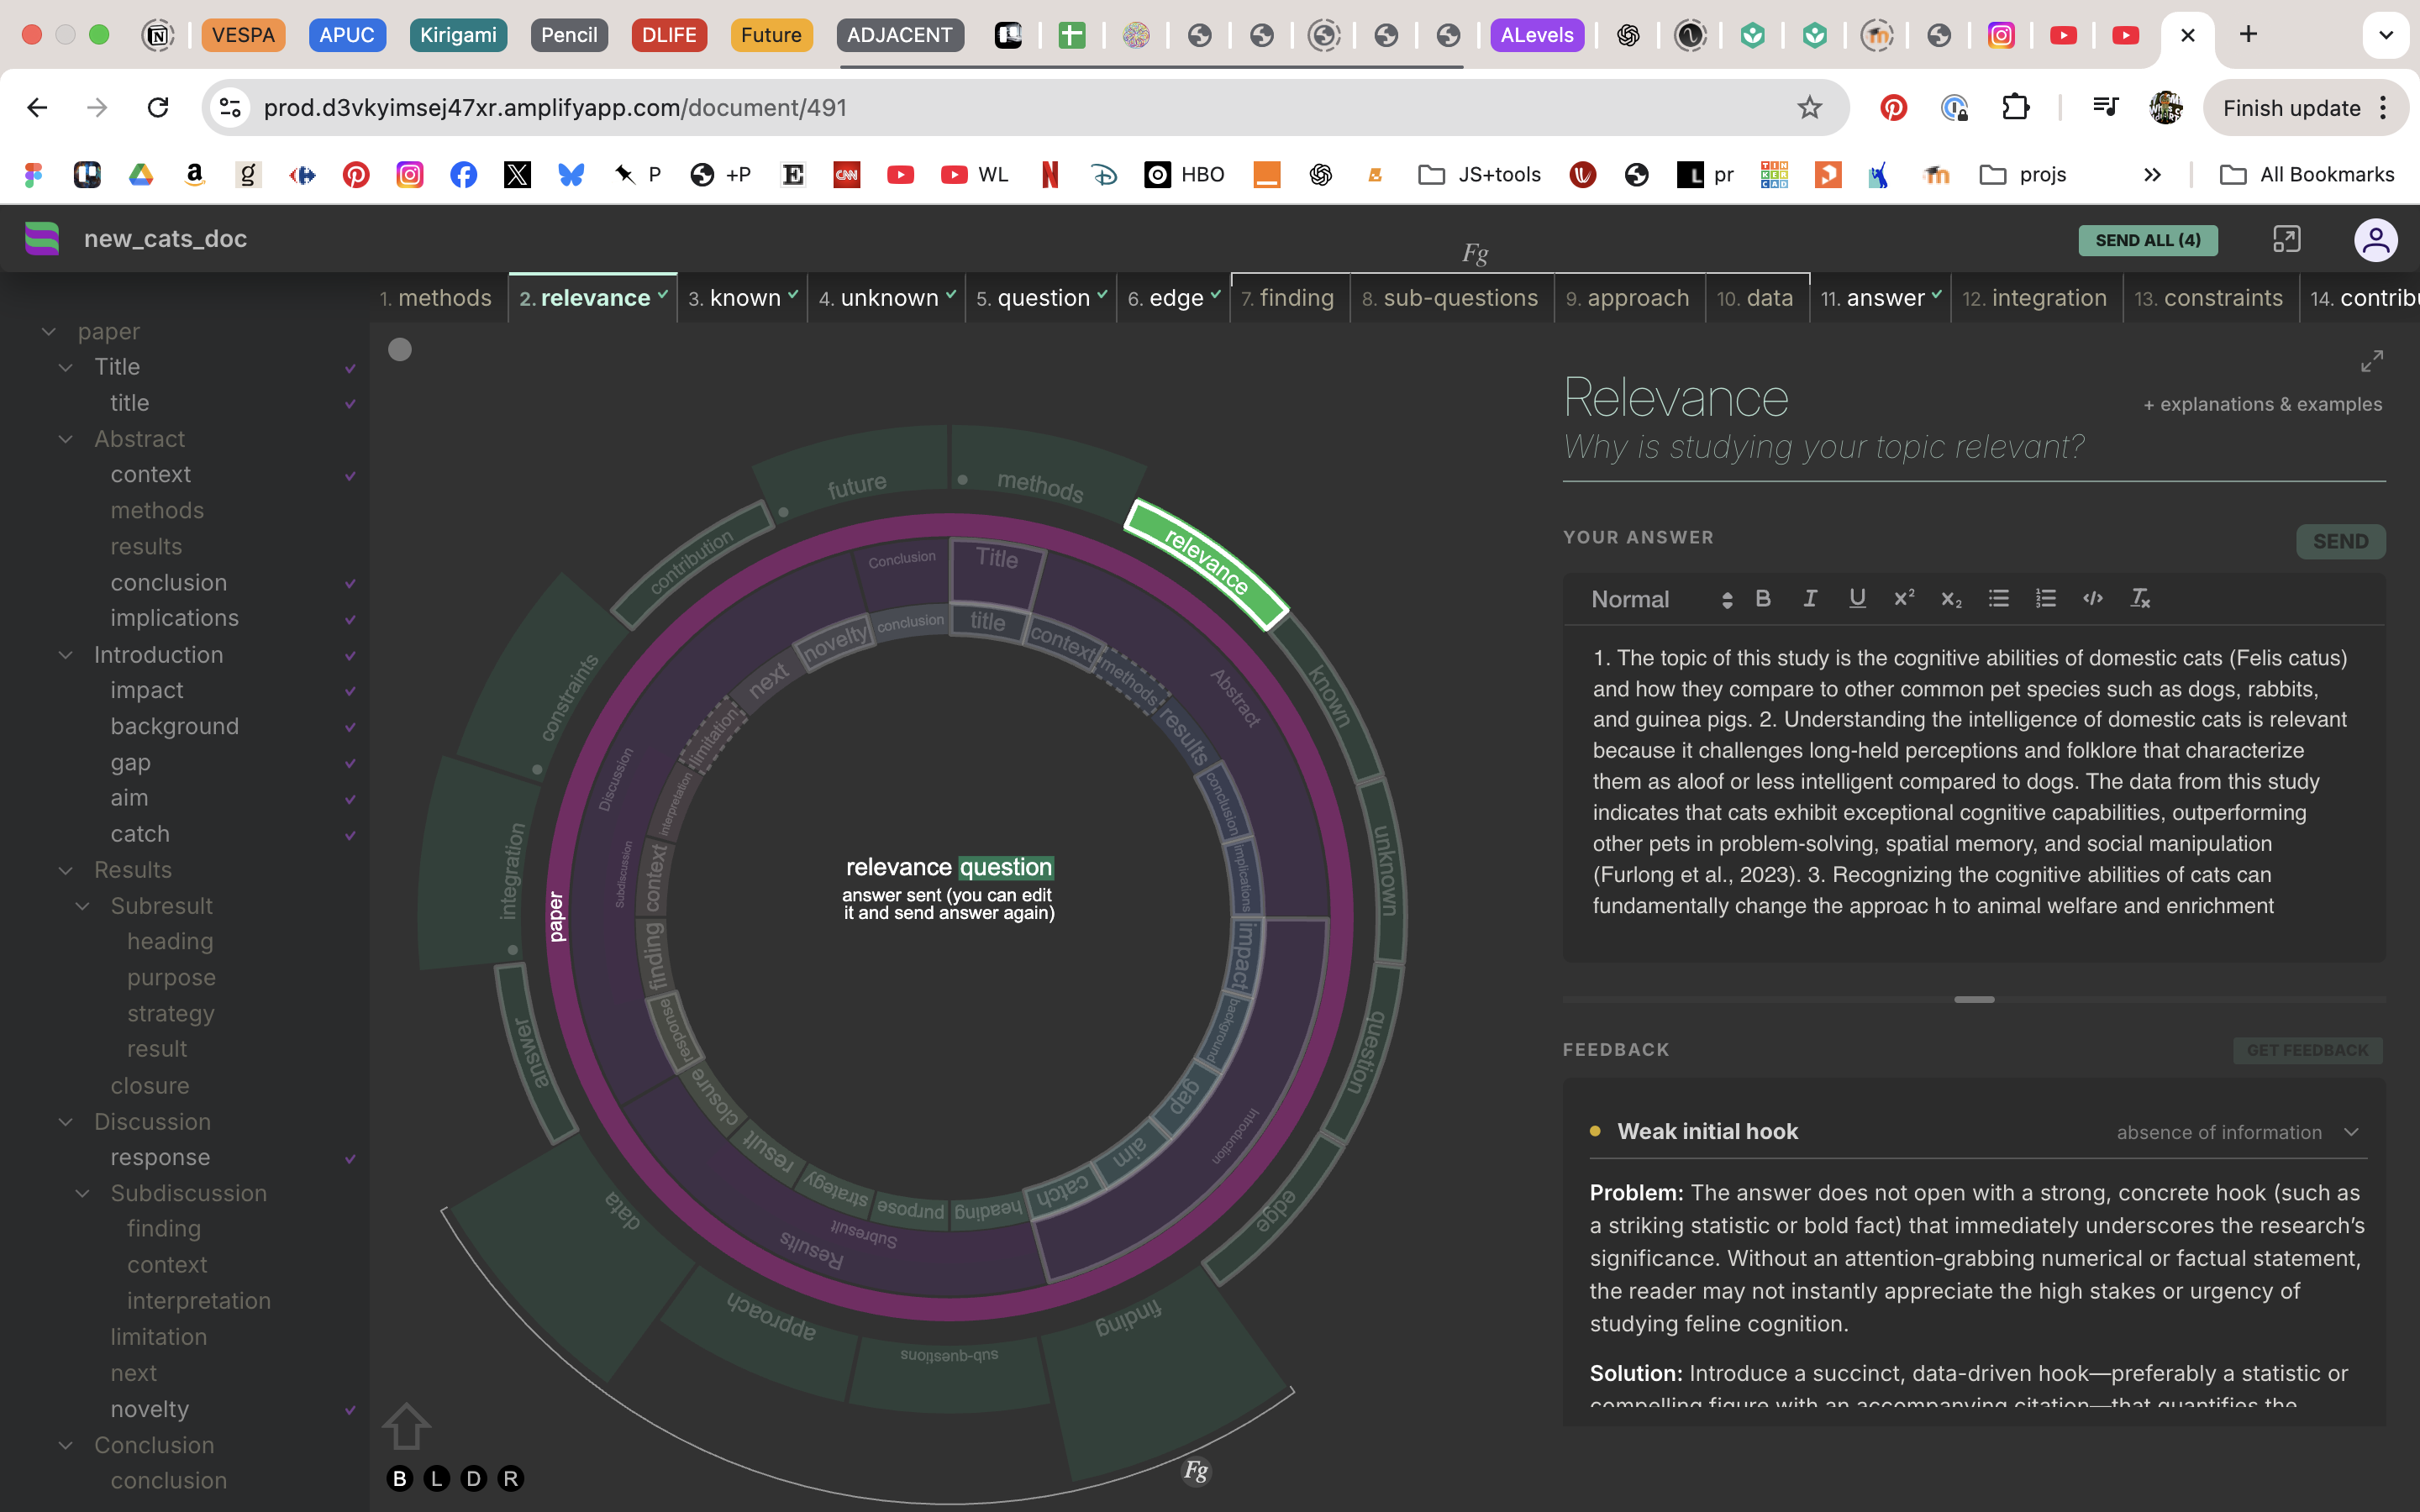Click the underline formatting icon

pos(1857,598)
